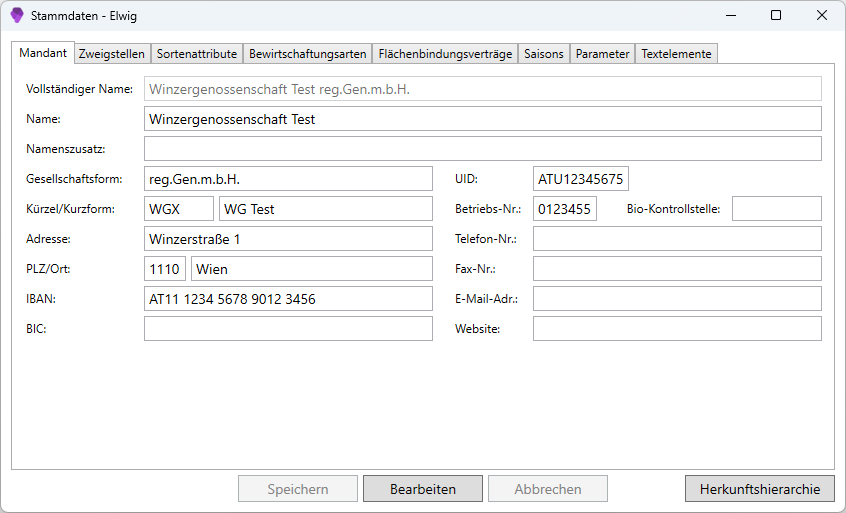This screenshot has width=846, height=513.
Task: Select the IBAN input field
Action: [288, 299]
